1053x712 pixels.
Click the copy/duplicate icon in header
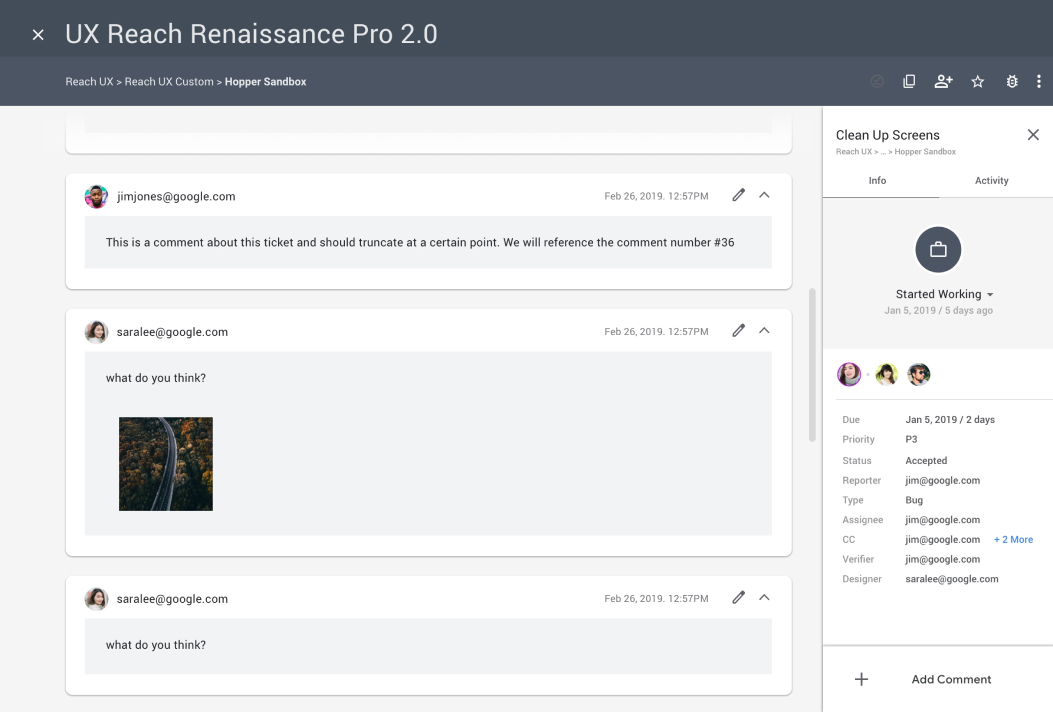click(x=909, y=82)
